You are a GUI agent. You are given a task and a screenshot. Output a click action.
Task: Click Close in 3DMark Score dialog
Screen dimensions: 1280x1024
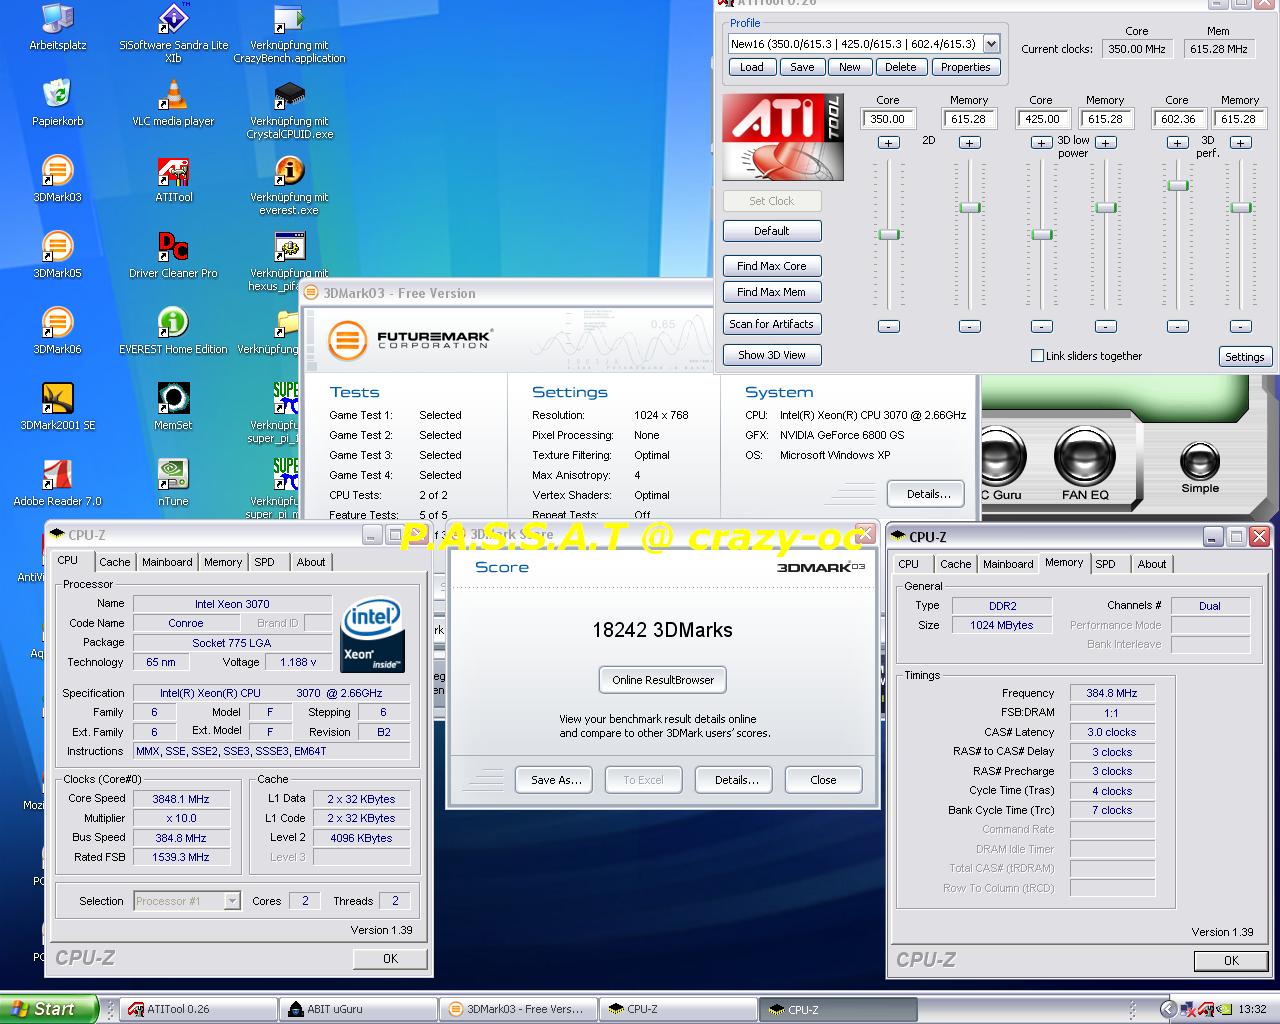click(823, 780)
